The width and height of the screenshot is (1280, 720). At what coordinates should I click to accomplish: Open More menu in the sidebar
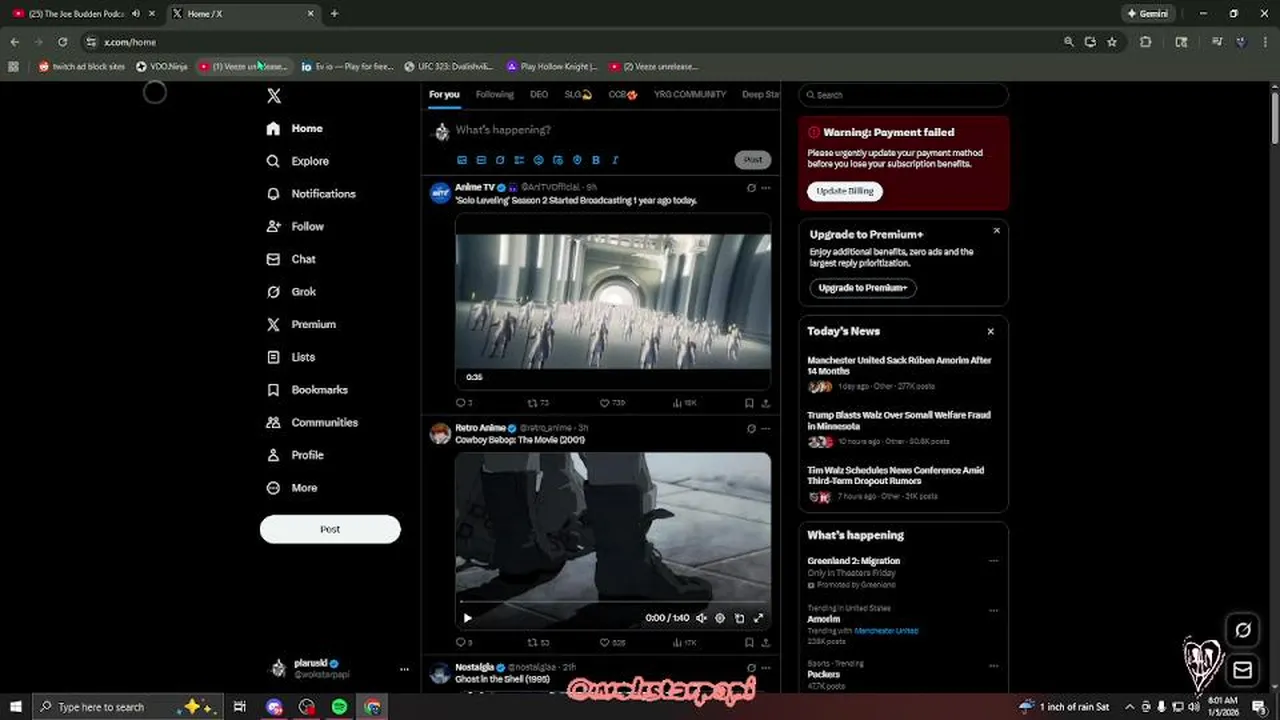pos(292,488)
